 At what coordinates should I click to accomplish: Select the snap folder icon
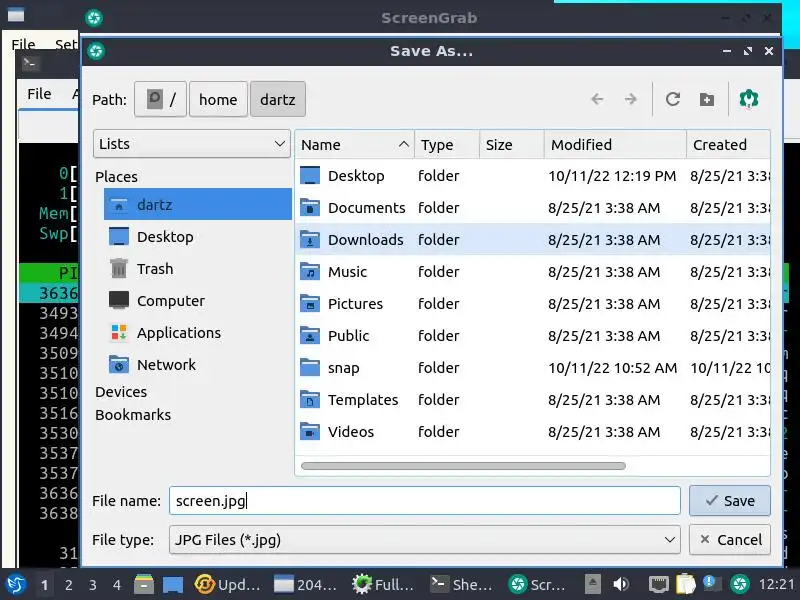coord(310,368)
